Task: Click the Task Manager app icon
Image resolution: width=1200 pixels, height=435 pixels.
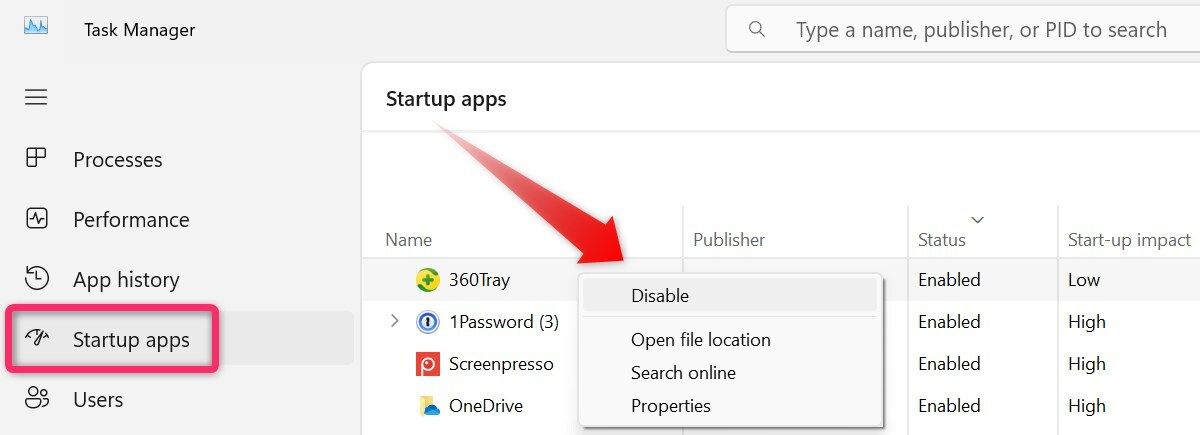Action: 36,27
